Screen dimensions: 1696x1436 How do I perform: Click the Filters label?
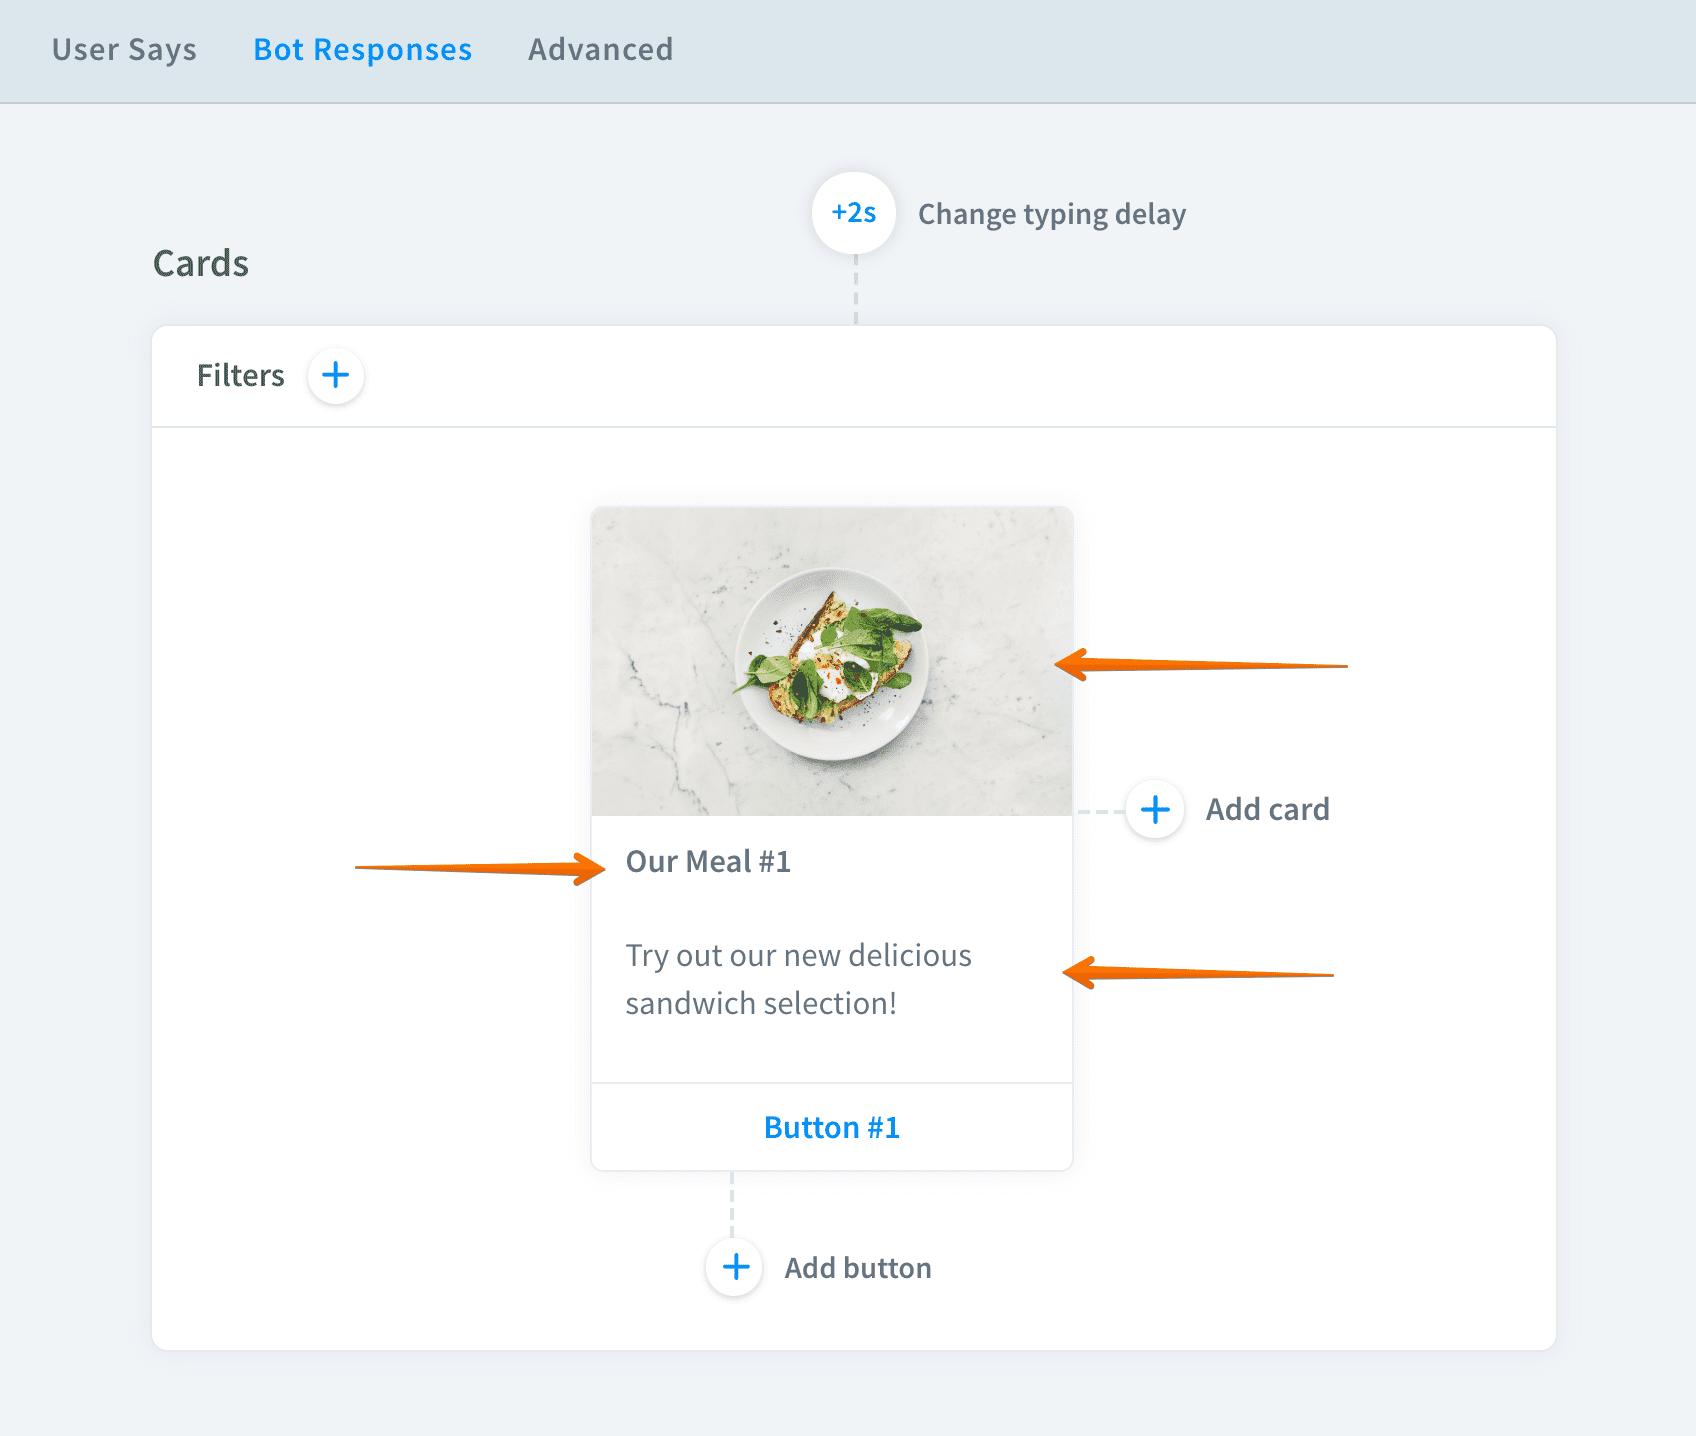point(240,376)
